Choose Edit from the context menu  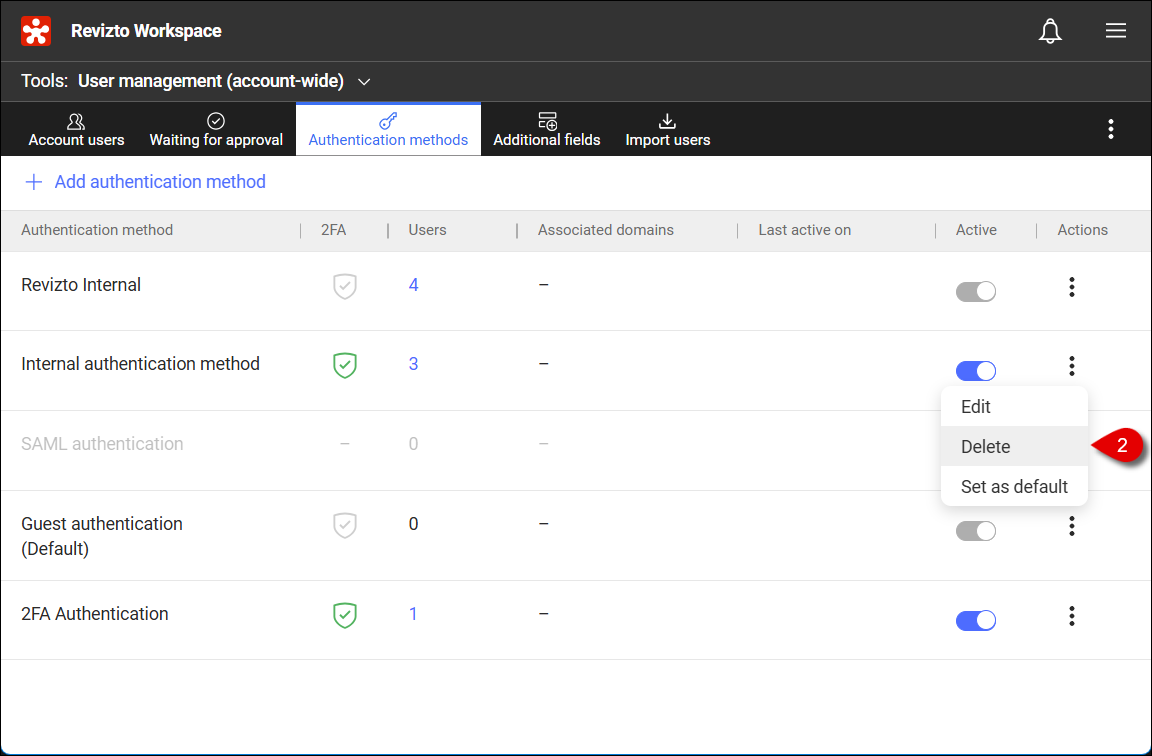click(1014, 406)
